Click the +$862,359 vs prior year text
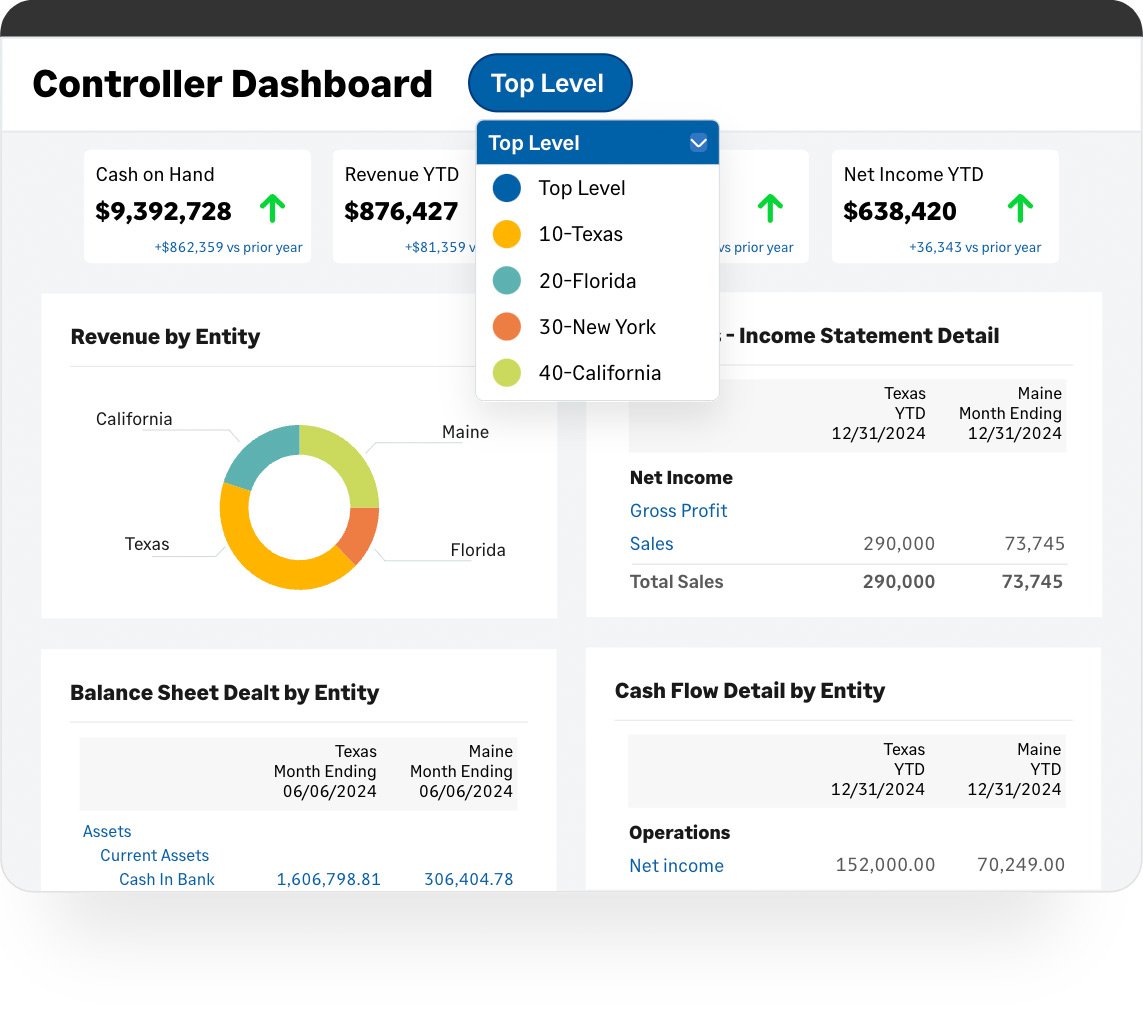This screenshot has width=1143, height=1010. [228, 247]
